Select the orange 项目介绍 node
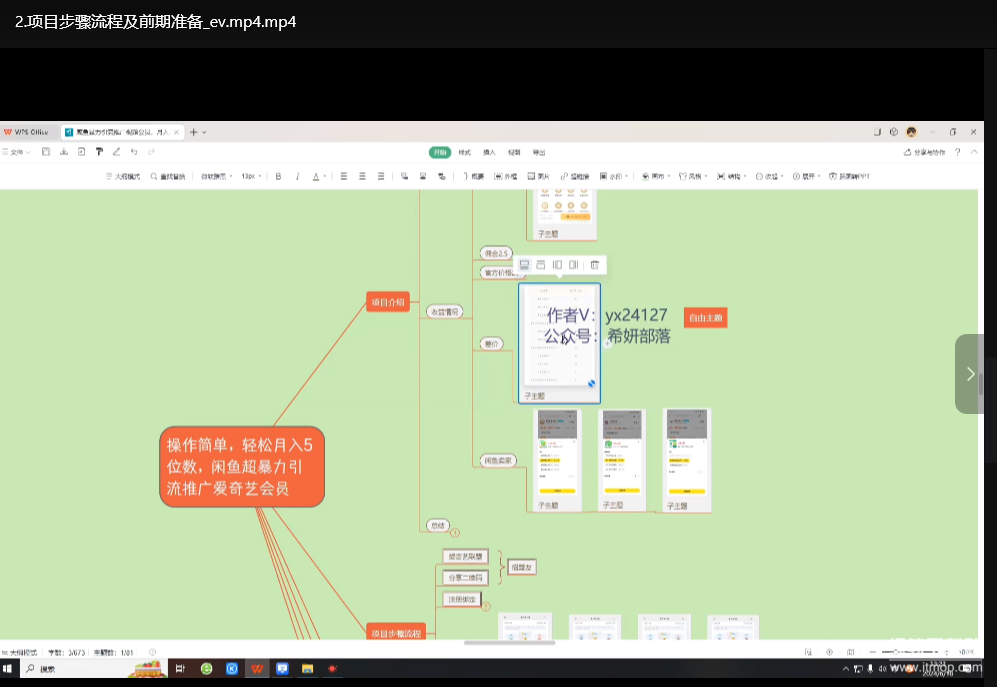The width and height of the screenshot is (997, 687). click(x=388, y=302)
